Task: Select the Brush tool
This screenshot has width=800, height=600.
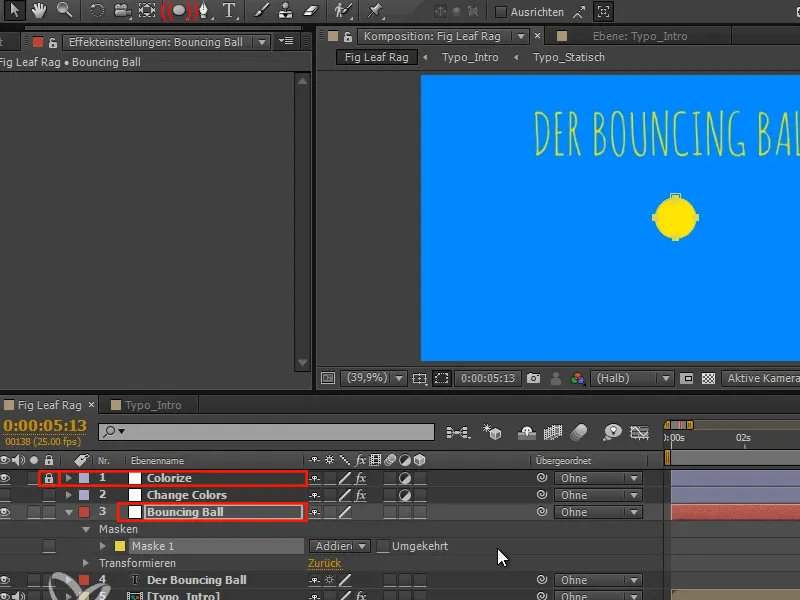Action: click(262, 11)
